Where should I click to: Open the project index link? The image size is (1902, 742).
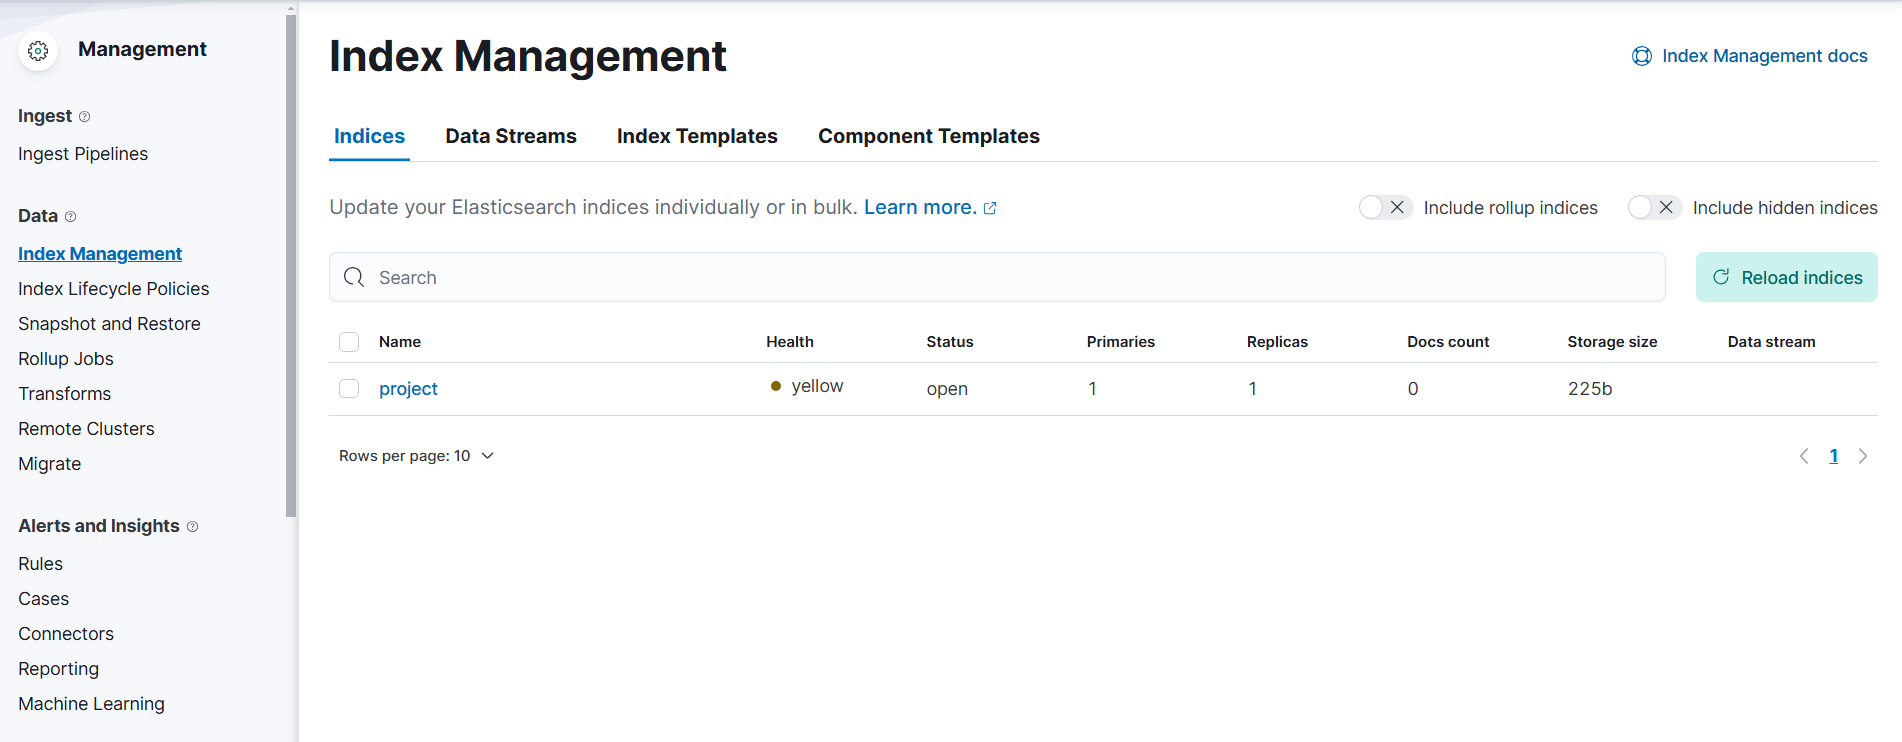[408, 389]
